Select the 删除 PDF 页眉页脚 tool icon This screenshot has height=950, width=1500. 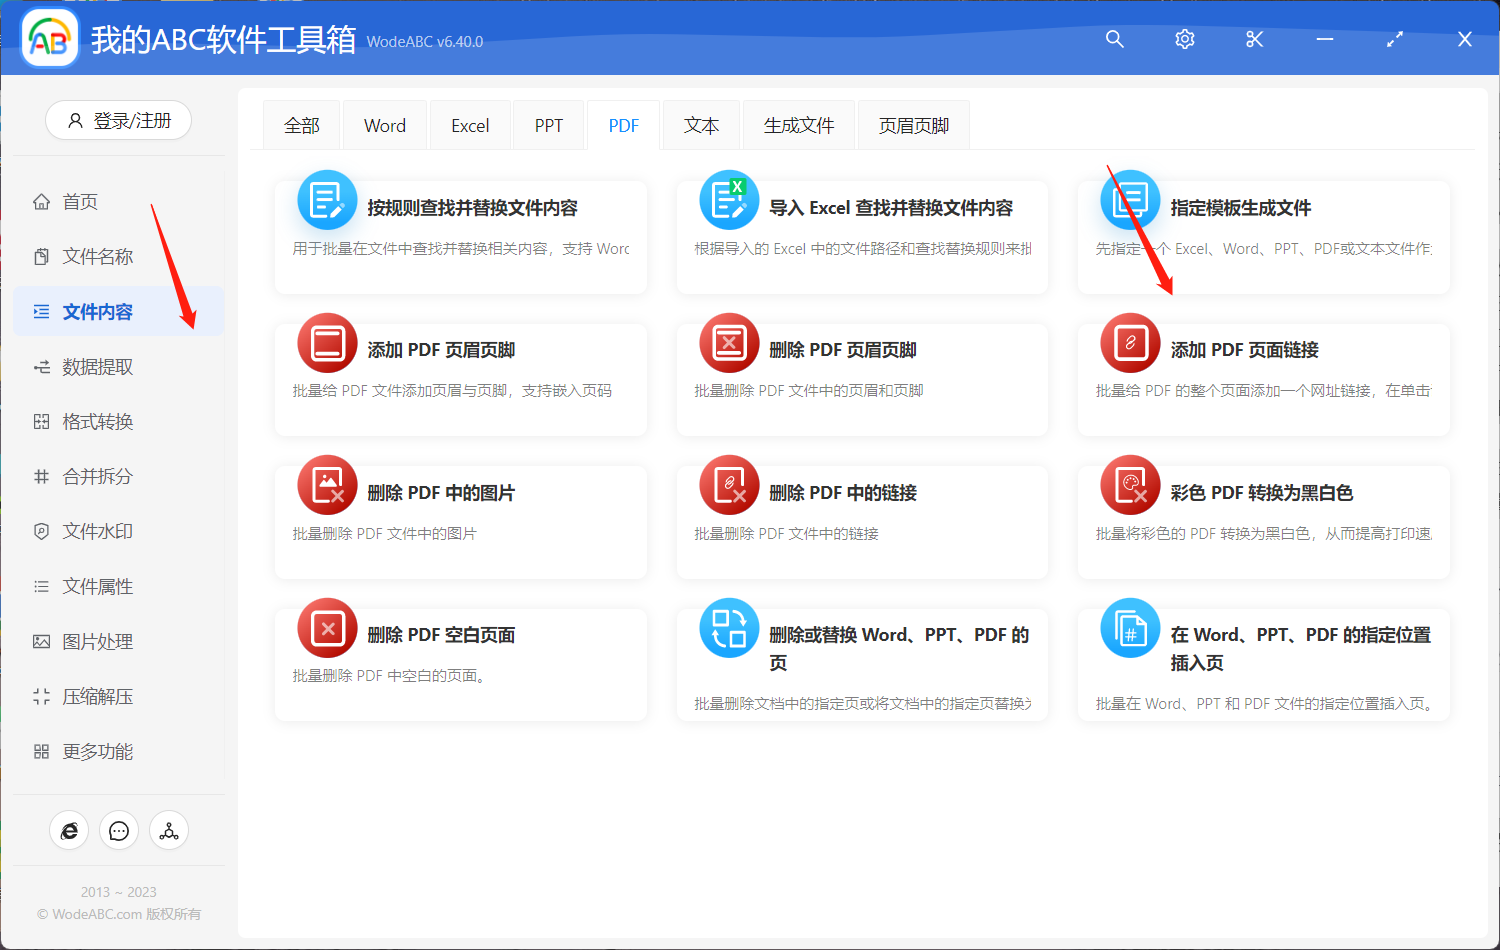[728, 343]
